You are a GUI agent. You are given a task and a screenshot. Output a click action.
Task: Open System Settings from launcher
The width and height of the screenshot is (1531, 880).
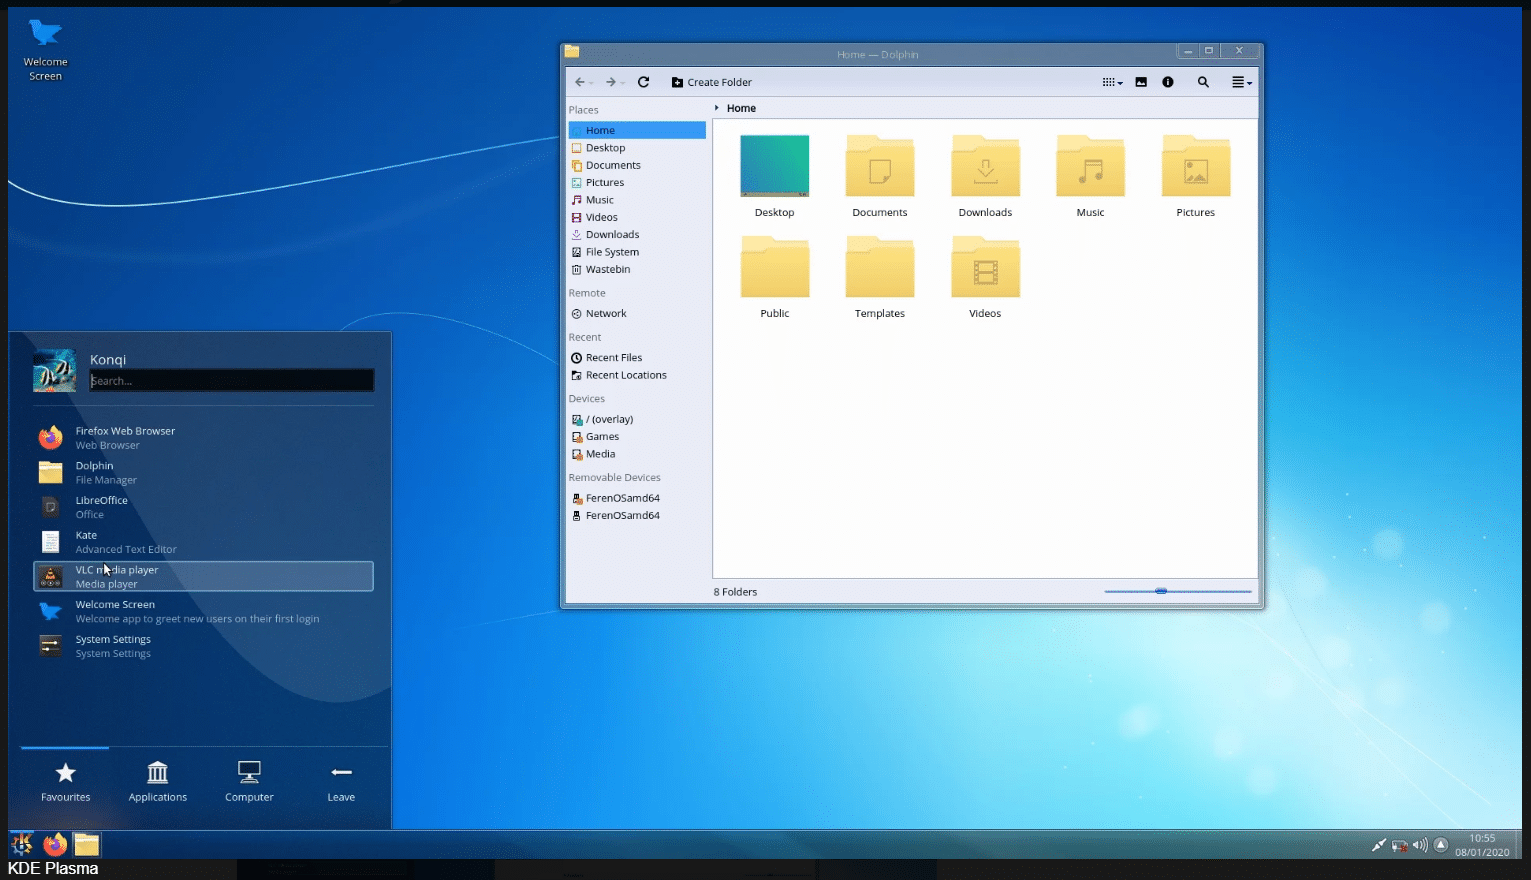coord(203,646)
